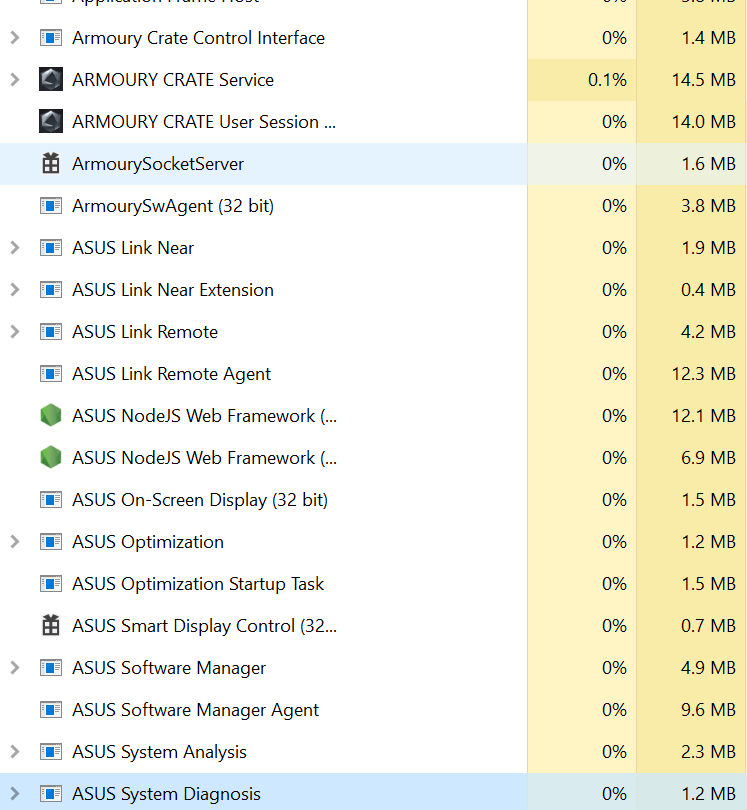Expand the ASUS System Analysis group
The width and height of the screenshot is (747, 810).
(x=15, y=752)
